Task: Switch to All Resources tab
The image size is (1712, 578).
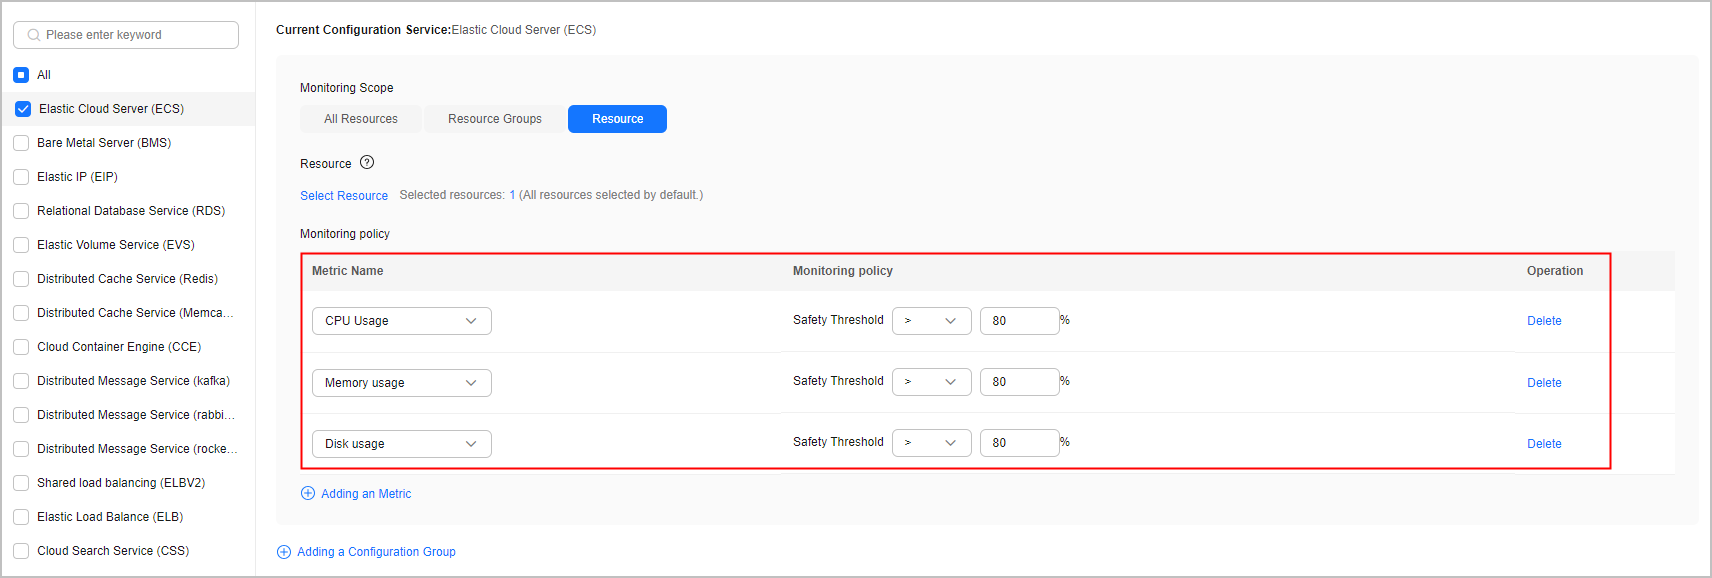Action: click(361, 119)
